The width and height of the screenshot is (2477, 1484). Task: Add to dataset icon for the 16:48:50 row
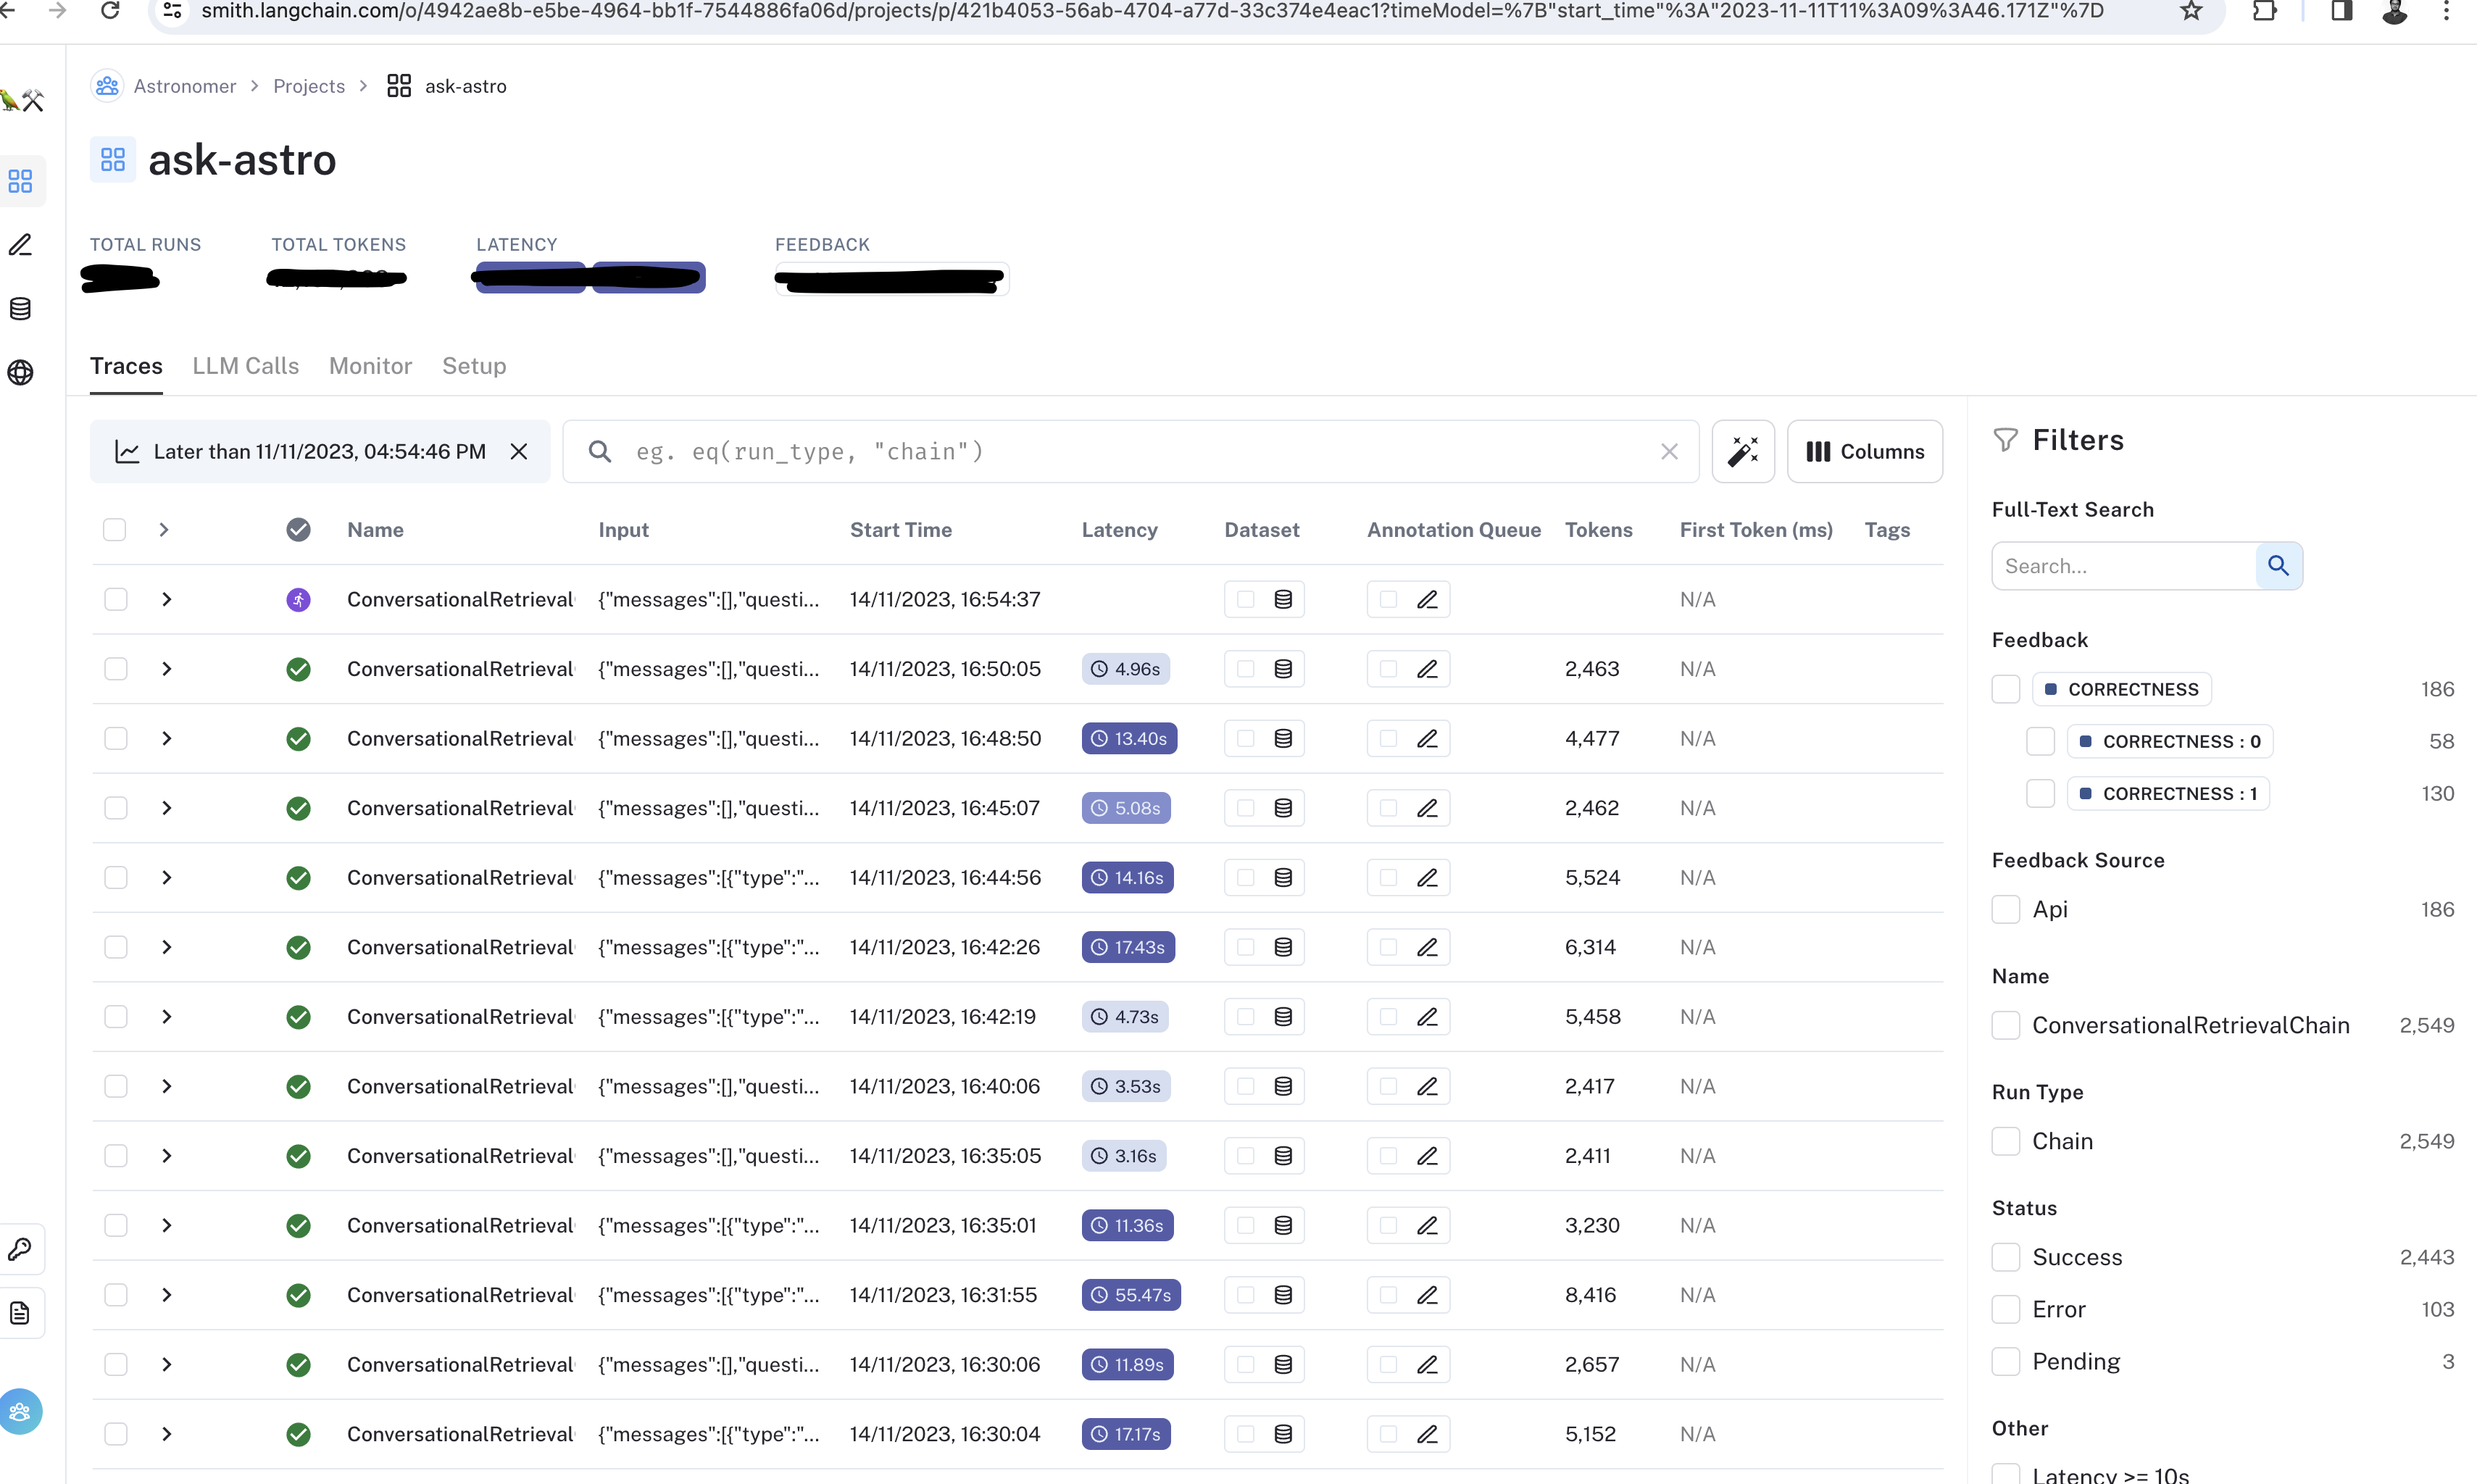[1283, 739]
